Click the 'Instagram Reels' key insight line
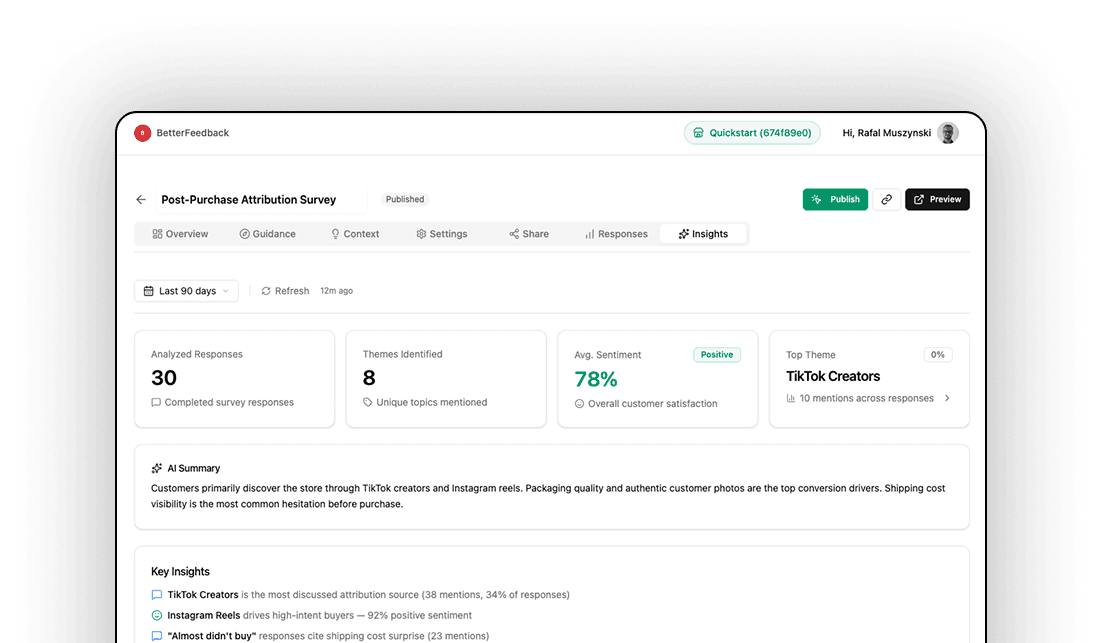This screenshot has width=1102, height=643. [319, 616]
